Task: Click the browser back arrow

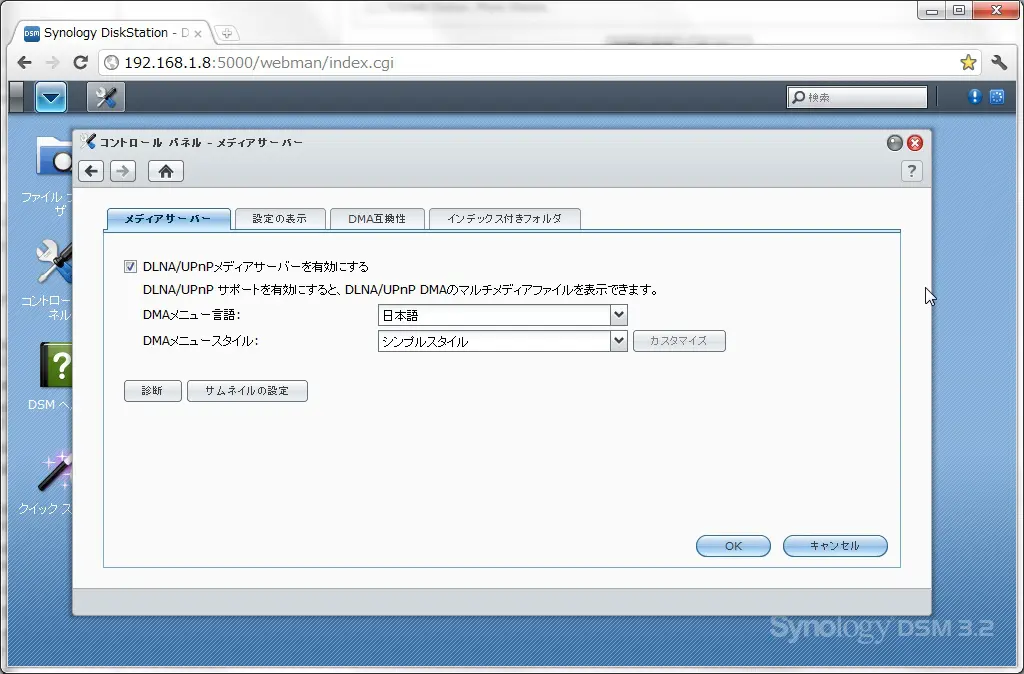Action: (25, 63)
